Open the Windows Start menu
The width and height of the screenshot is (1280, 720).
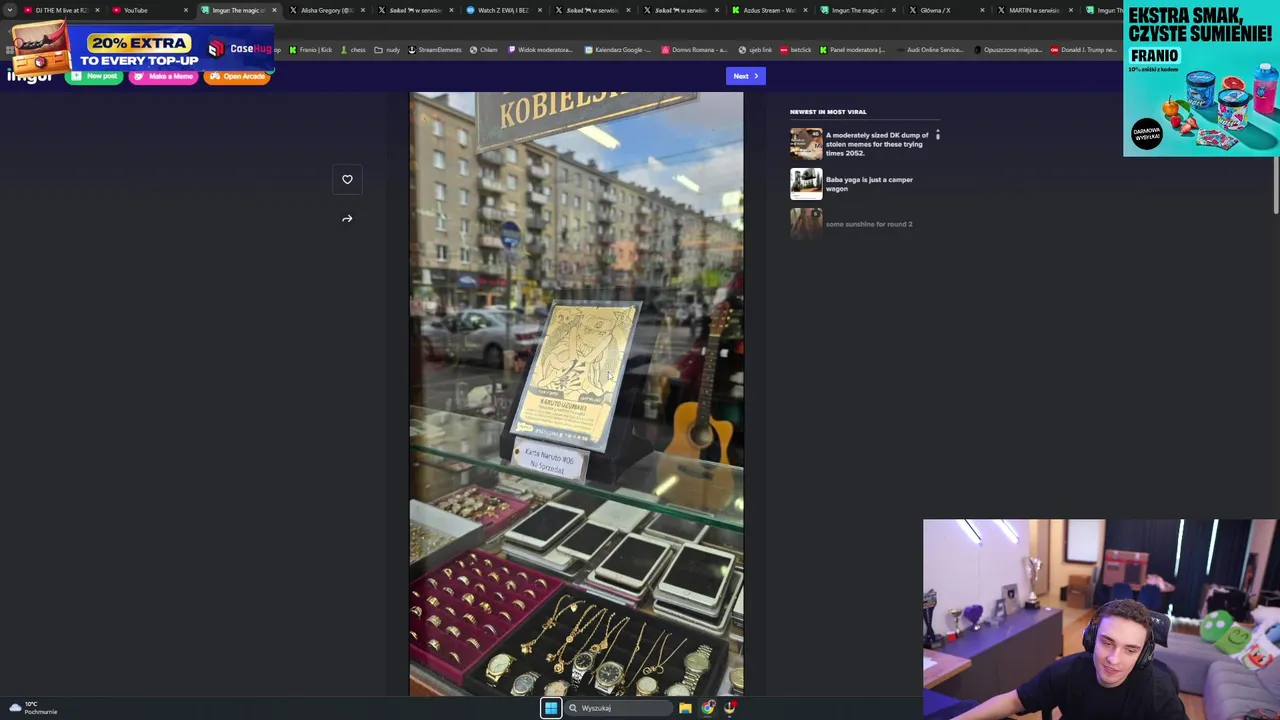point(551,708)
